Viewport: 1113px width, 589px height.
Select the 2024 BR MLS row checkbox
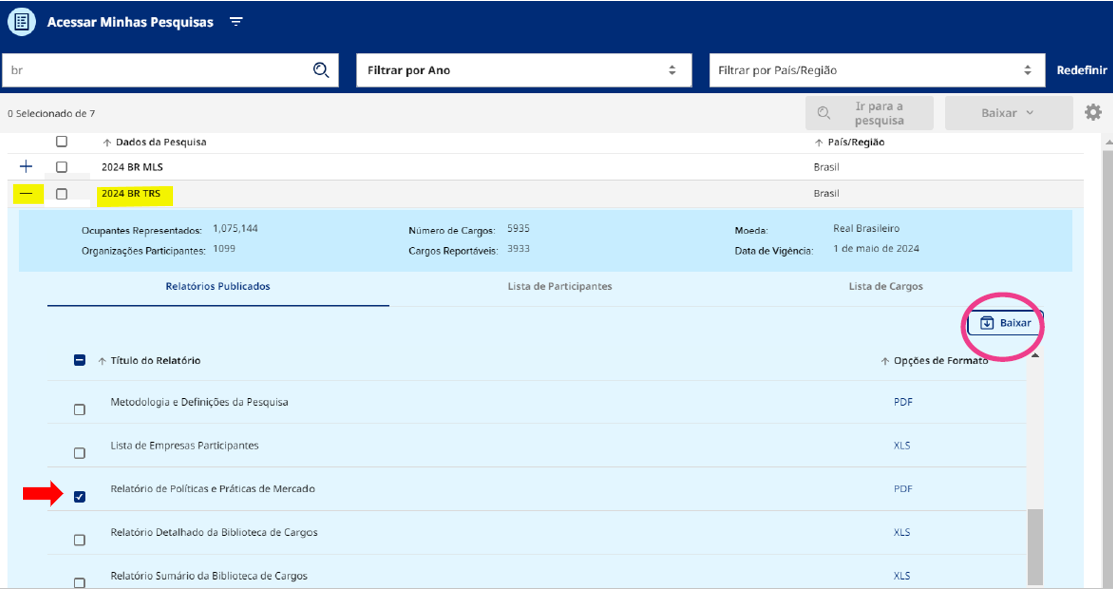[x=62, y=167]
